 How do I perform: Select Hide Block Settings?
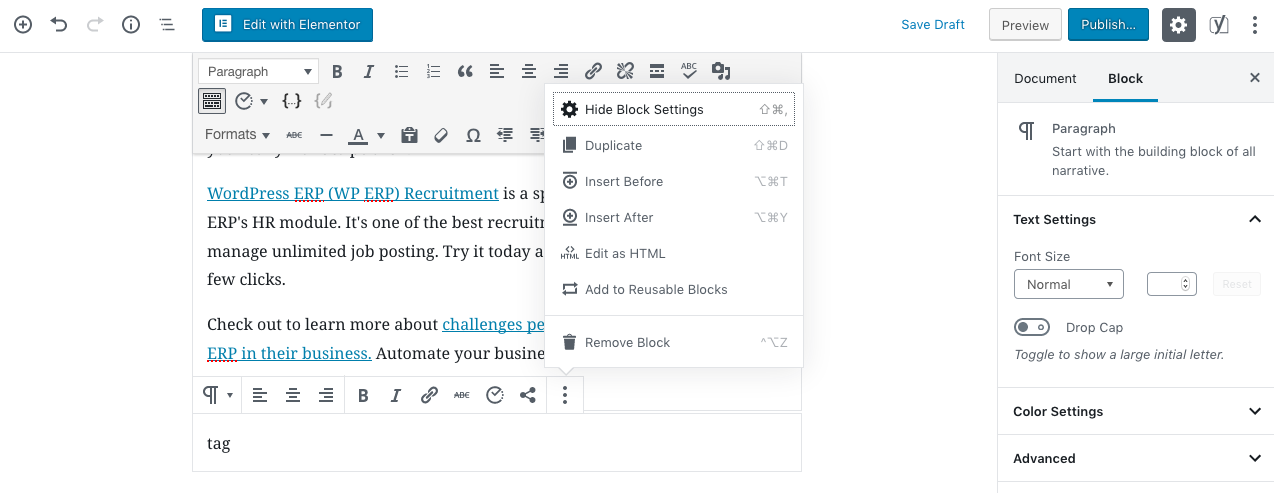[x=673, y=109]
